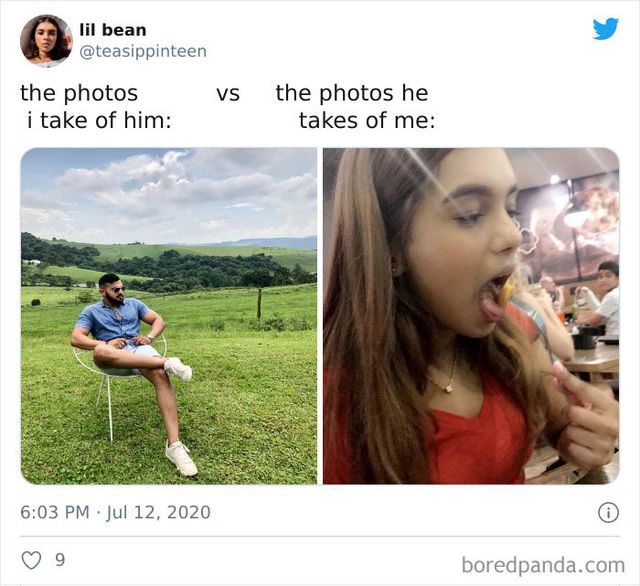Open the left photo of the grassy field
This screenshot has width=640, height=586.
pyautogui.click(x=169, y=316)
